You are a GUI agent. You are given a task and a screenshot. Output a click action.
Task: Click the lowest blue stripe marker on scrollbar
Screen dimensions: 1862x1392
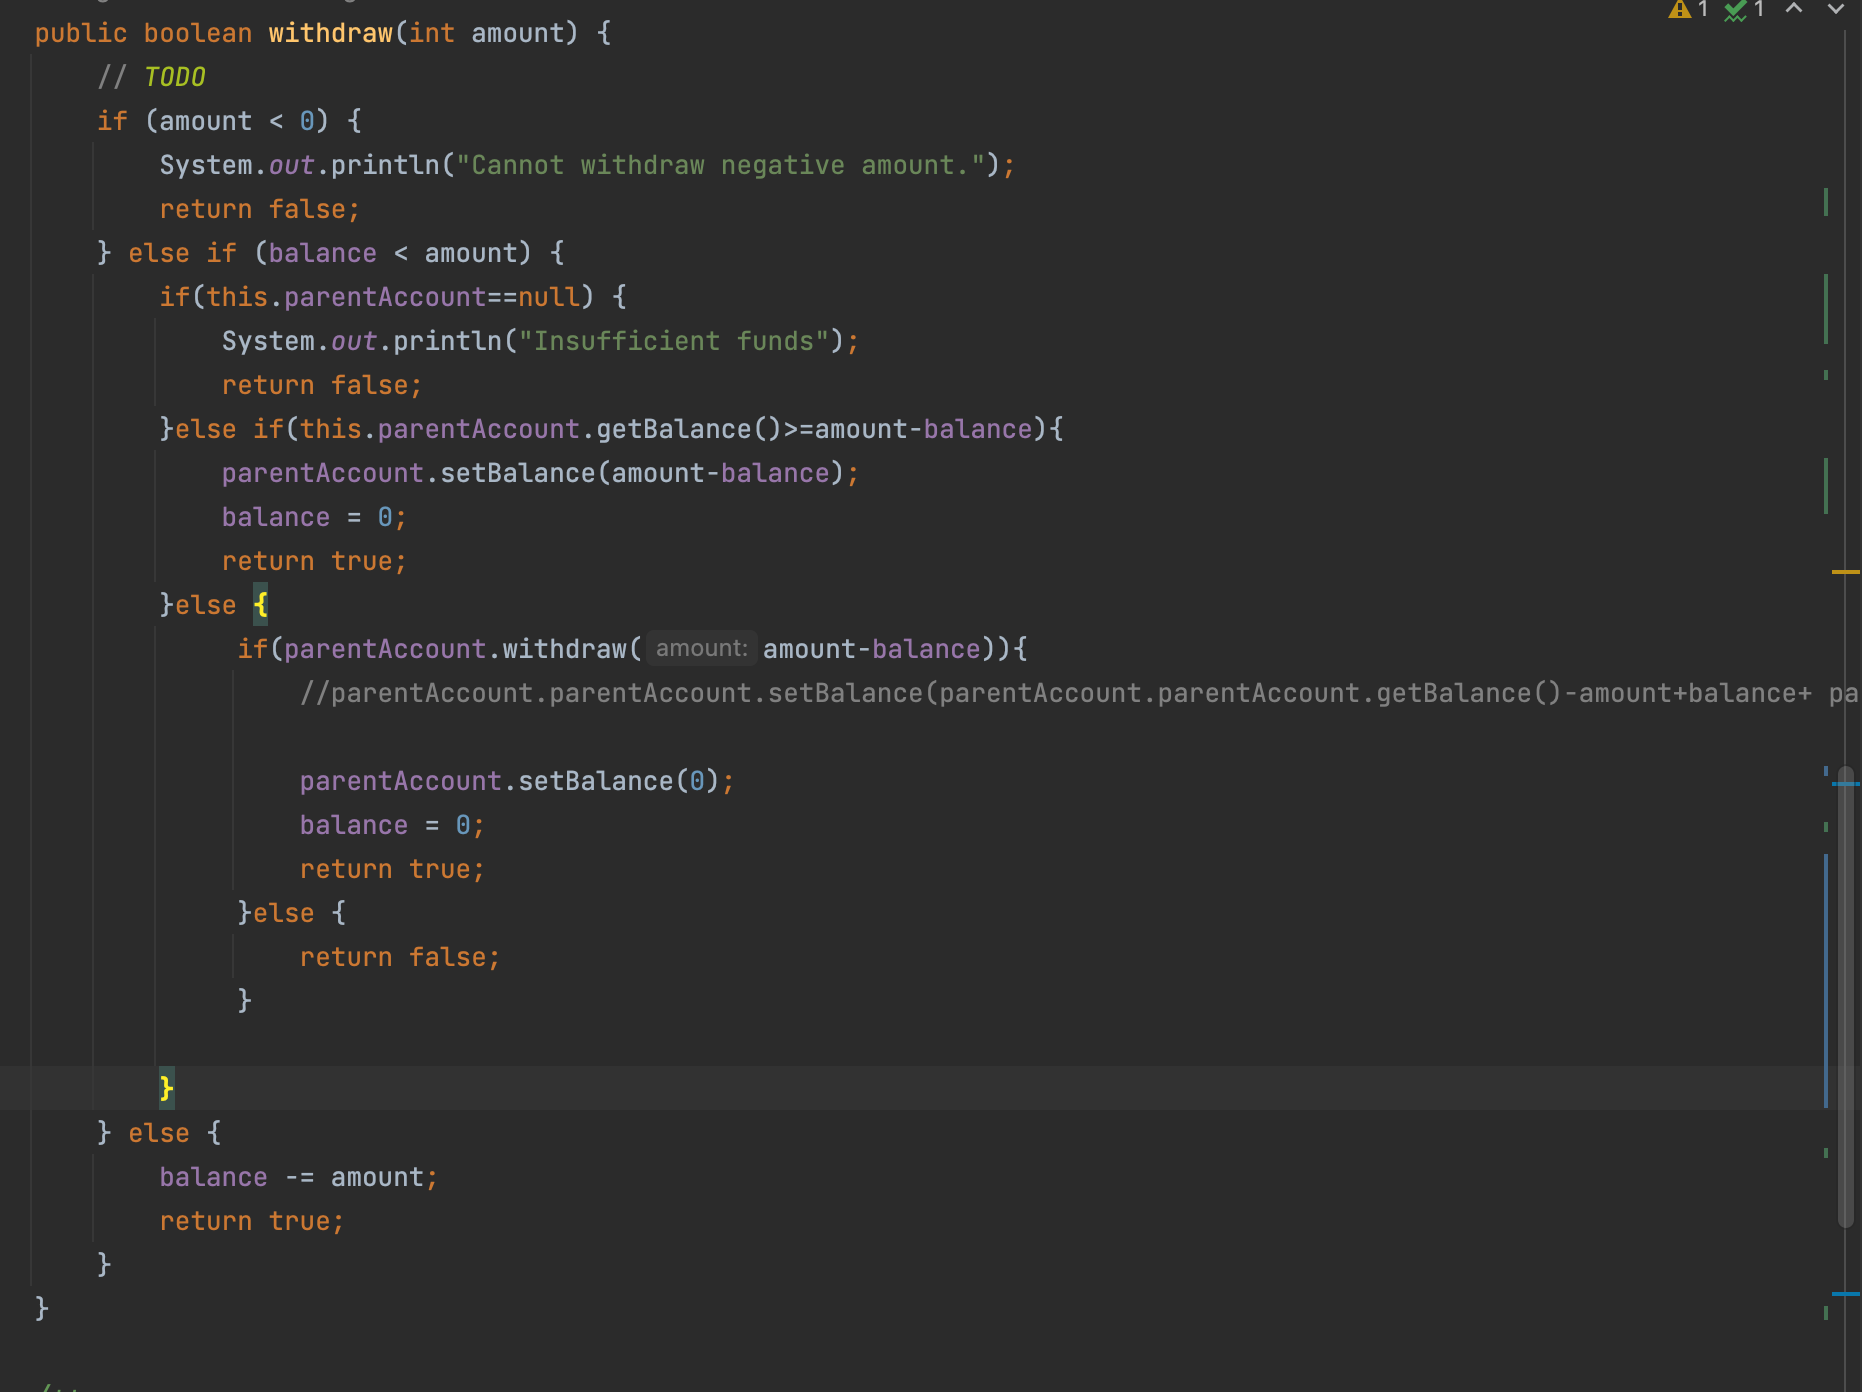tap(1845, 1294)
